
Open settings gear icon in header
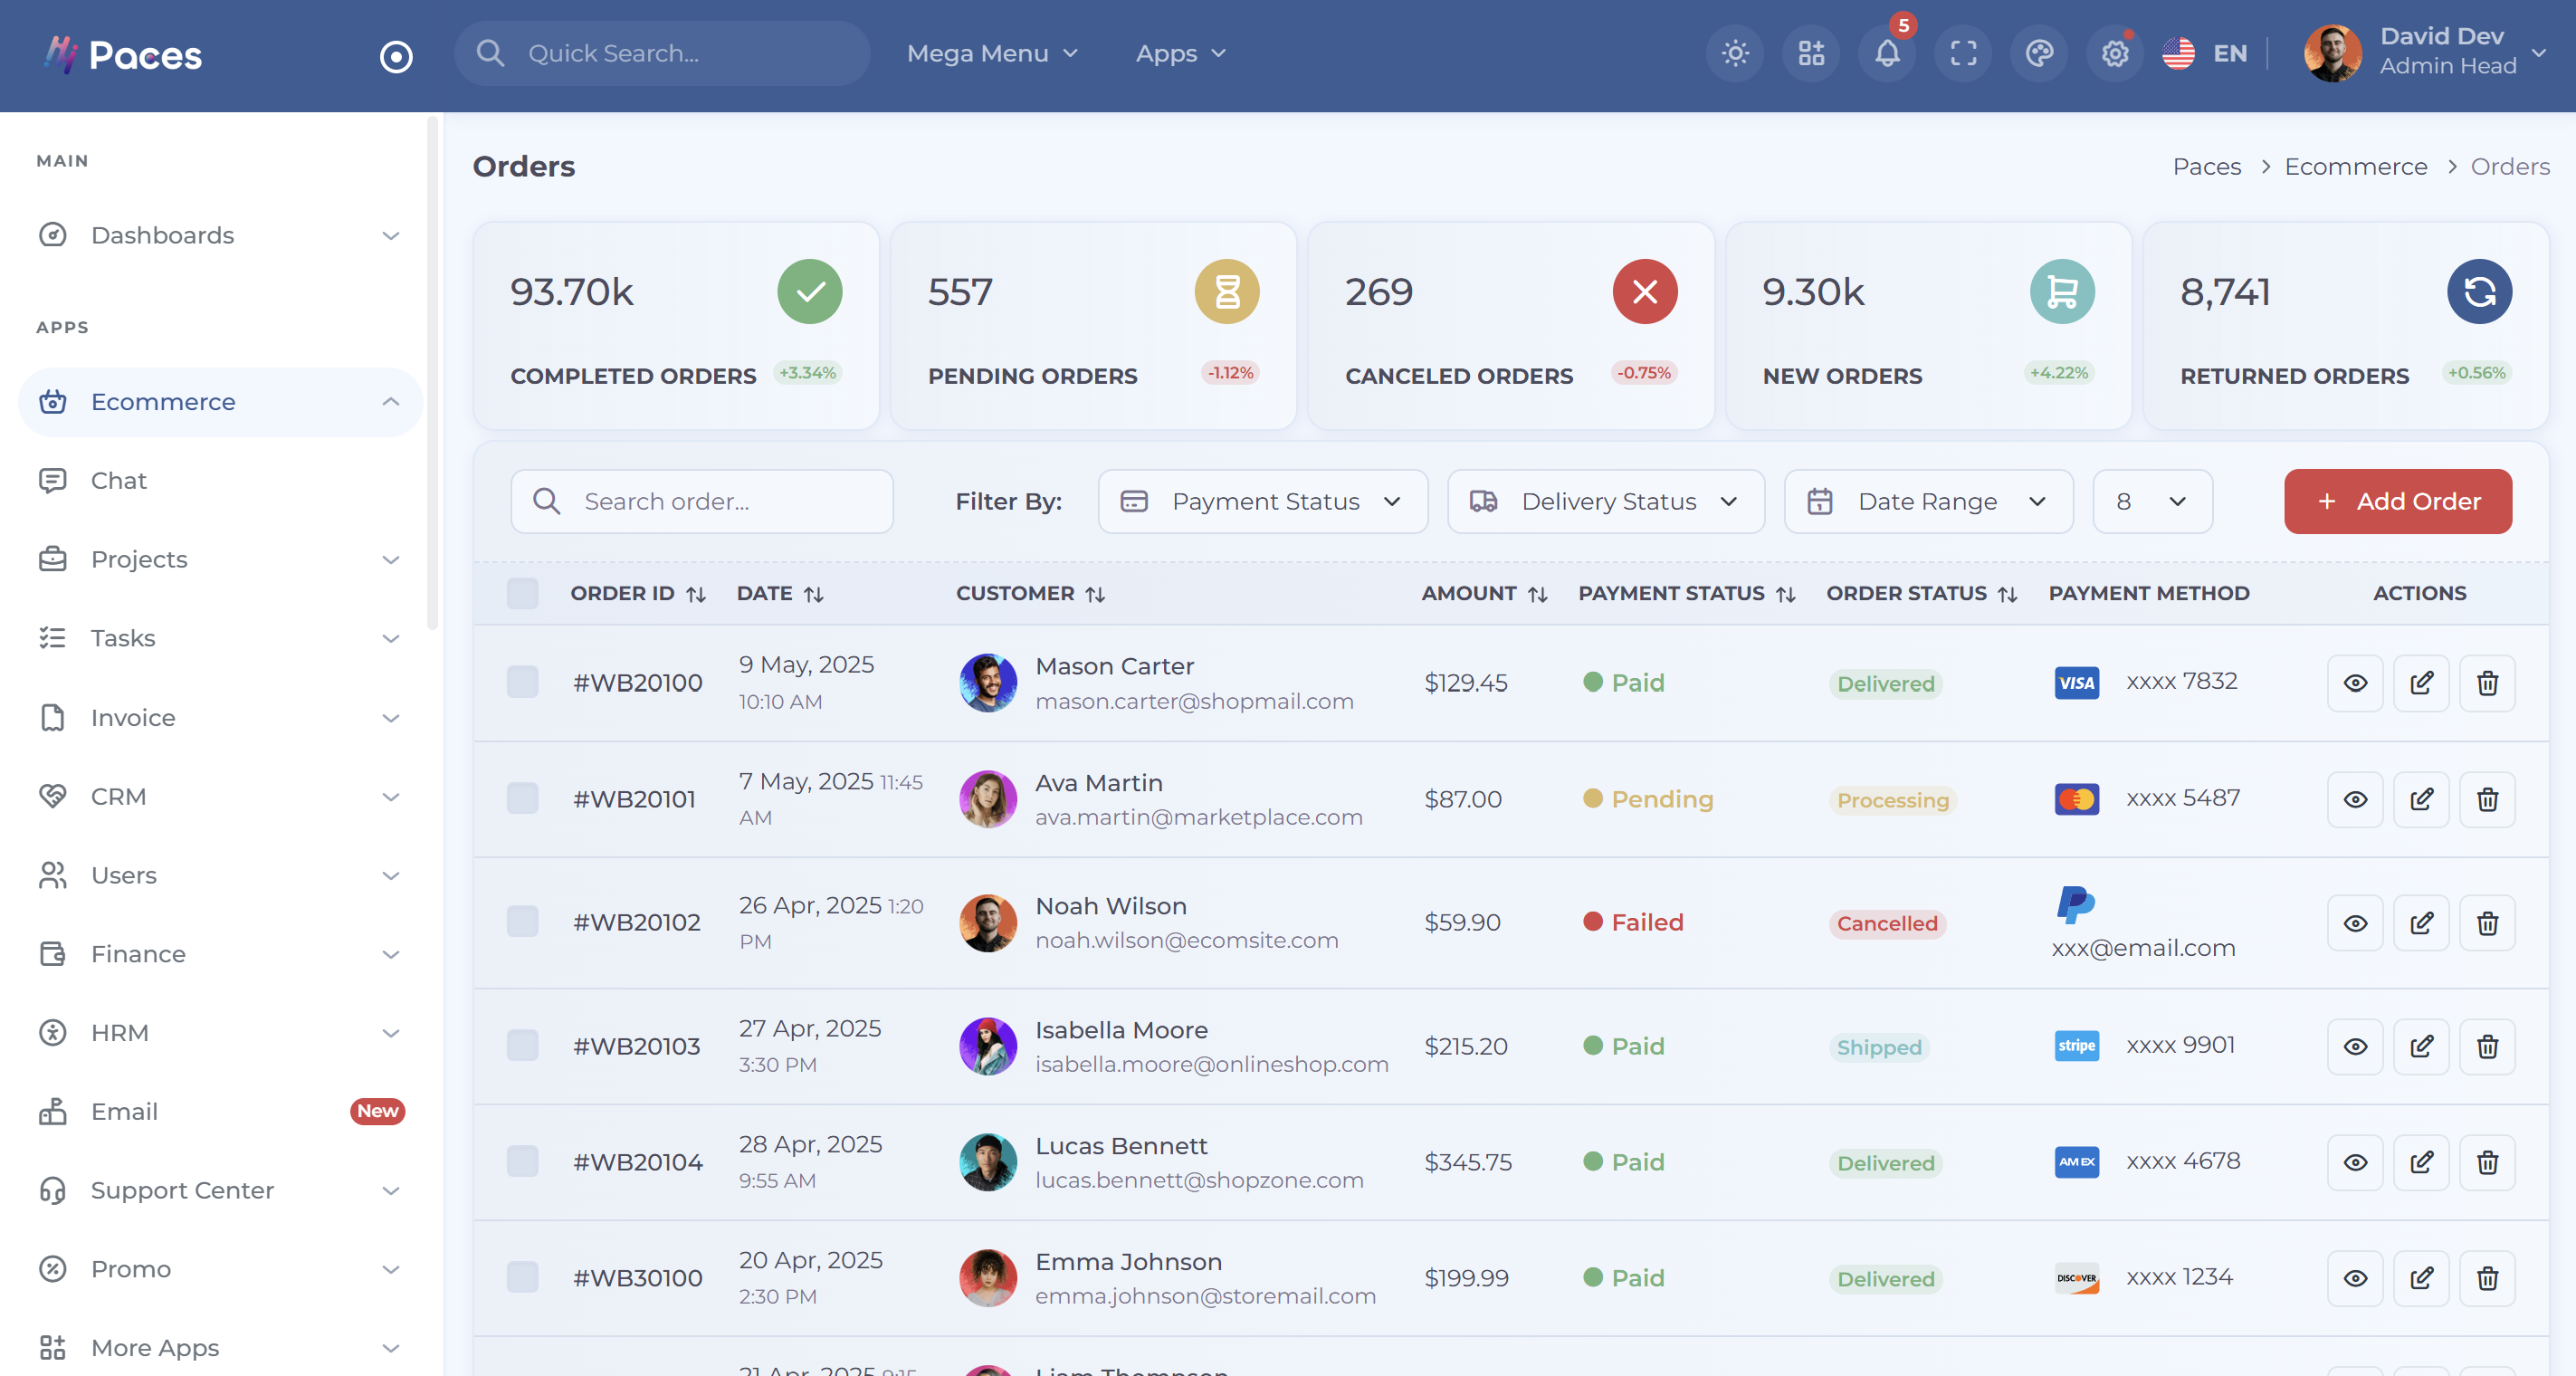pyautogui.click(x=2115, y=53)
